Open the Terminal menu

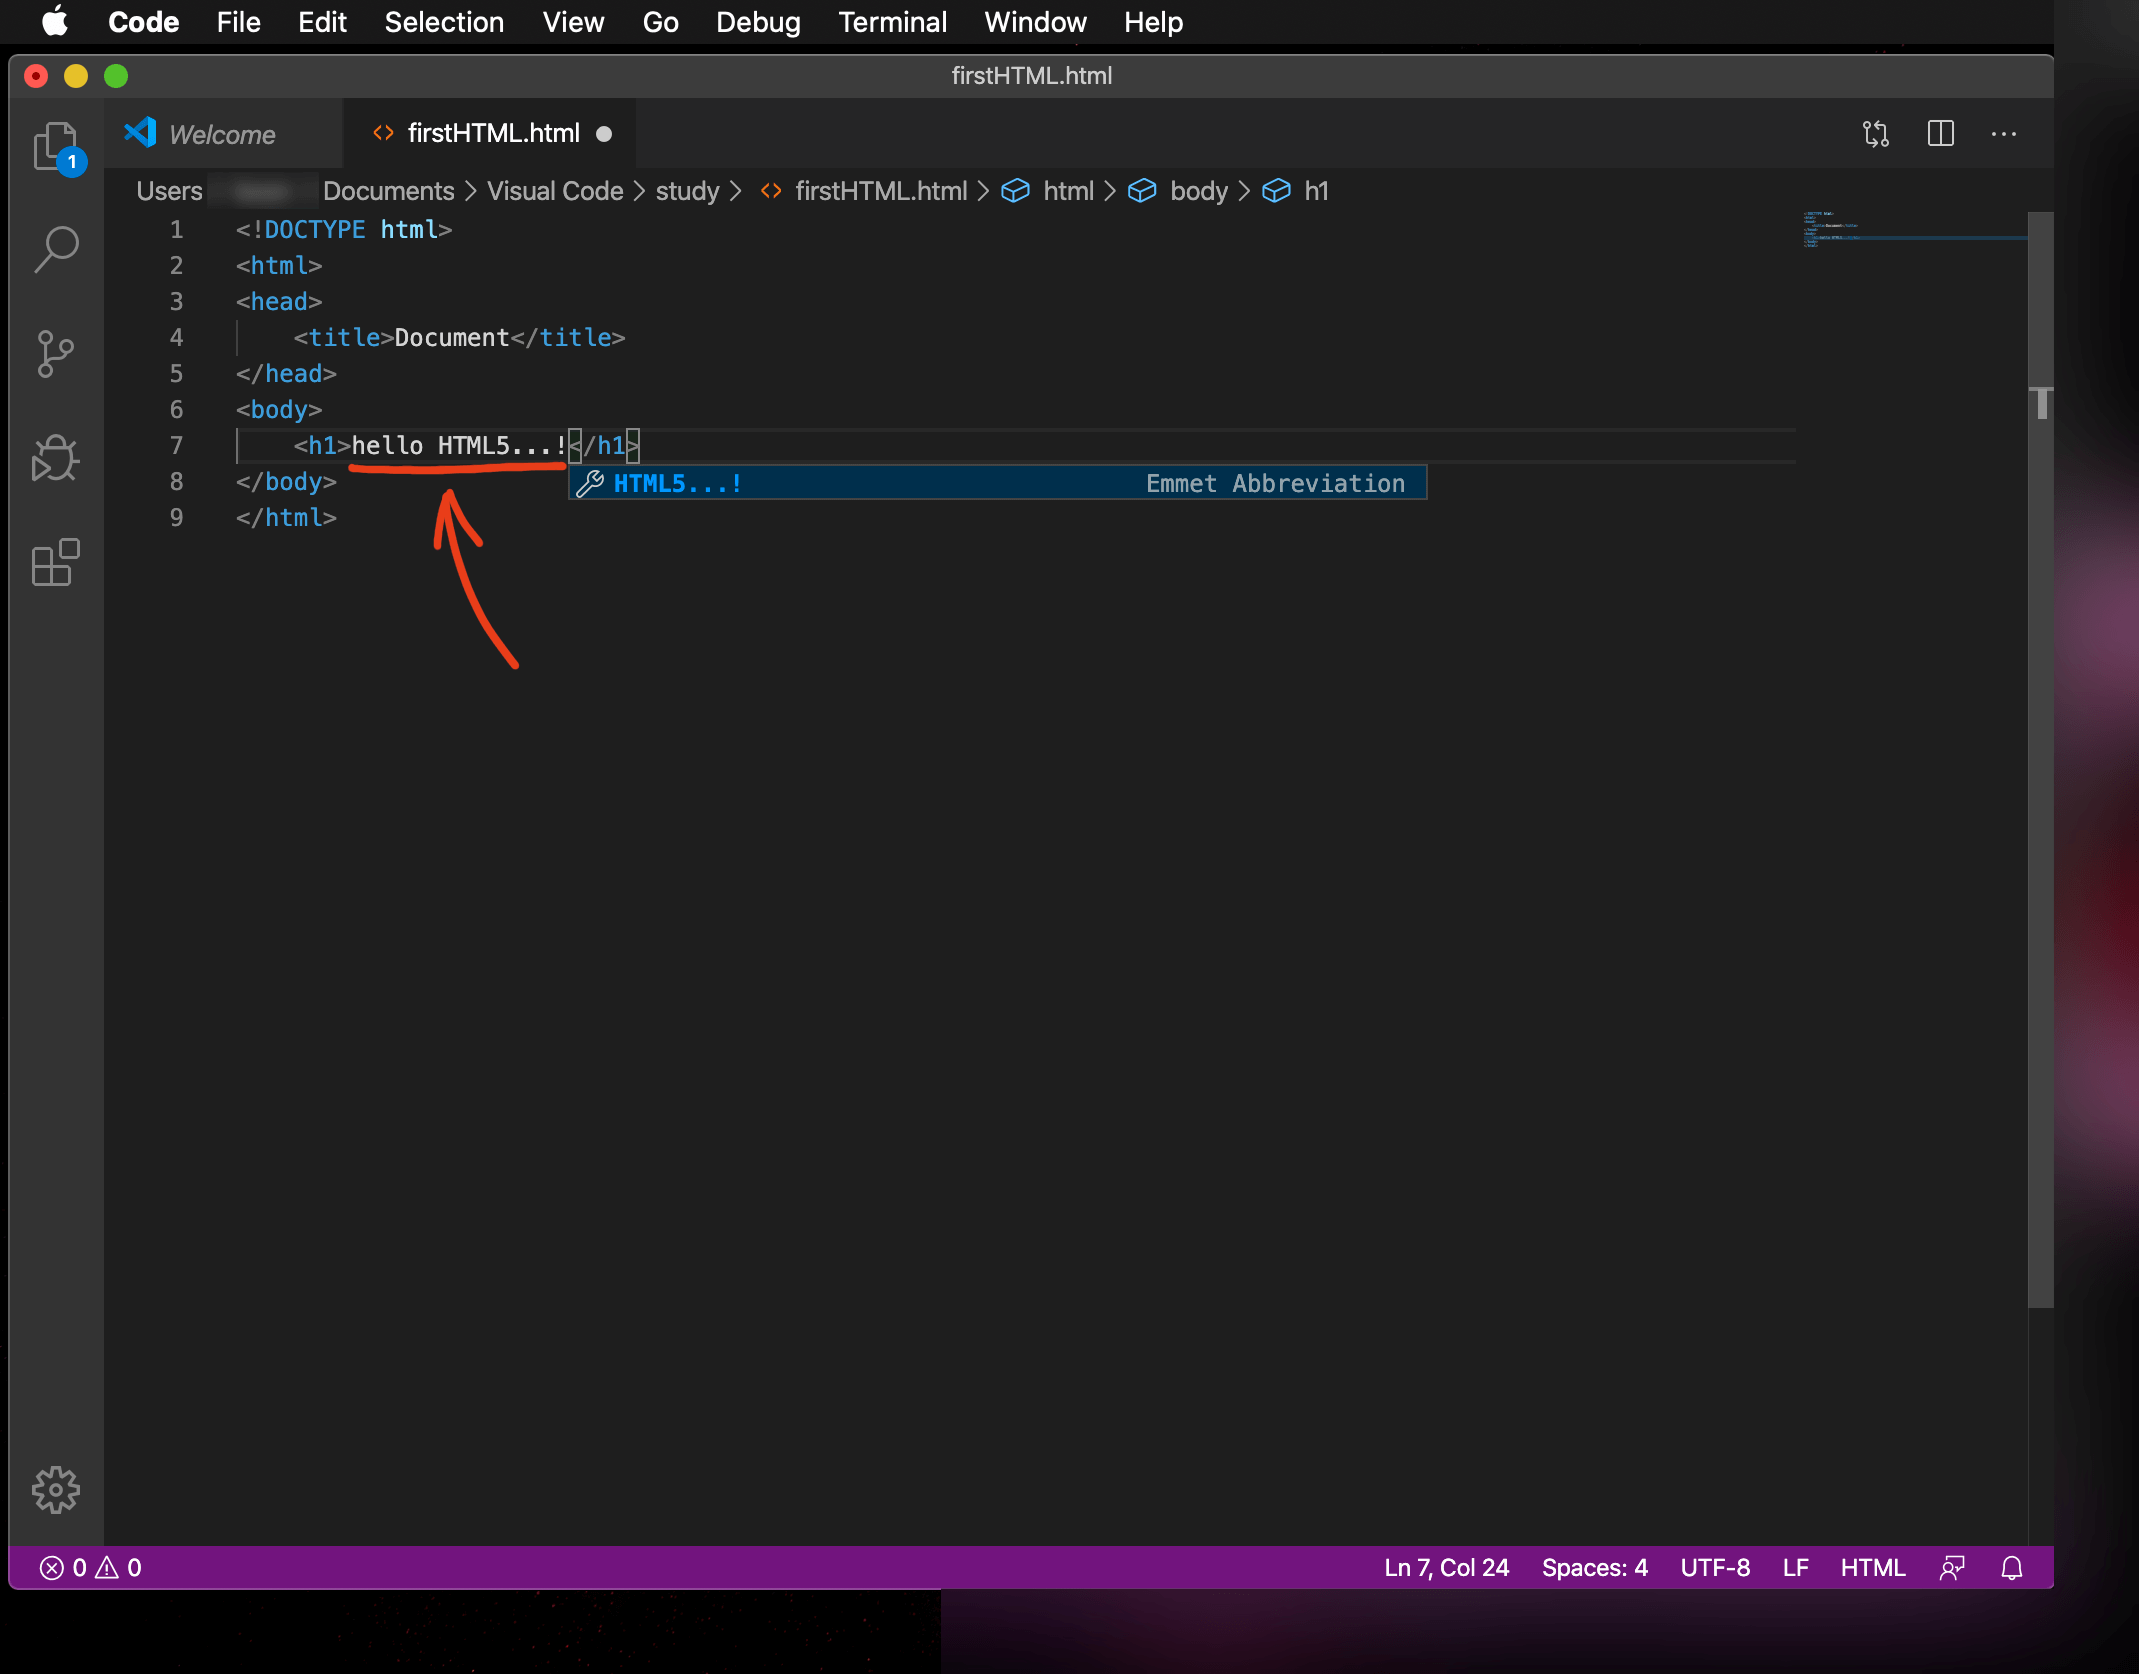[892, 22]
